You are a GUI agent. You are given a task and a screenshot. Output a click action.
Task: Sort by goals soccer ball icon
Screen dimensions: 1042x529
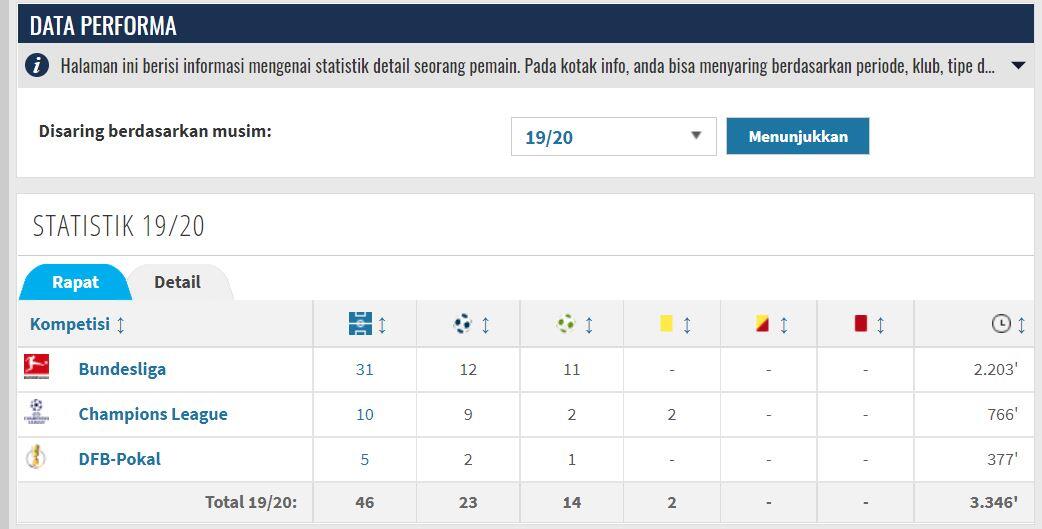click(x=463, y=324)
